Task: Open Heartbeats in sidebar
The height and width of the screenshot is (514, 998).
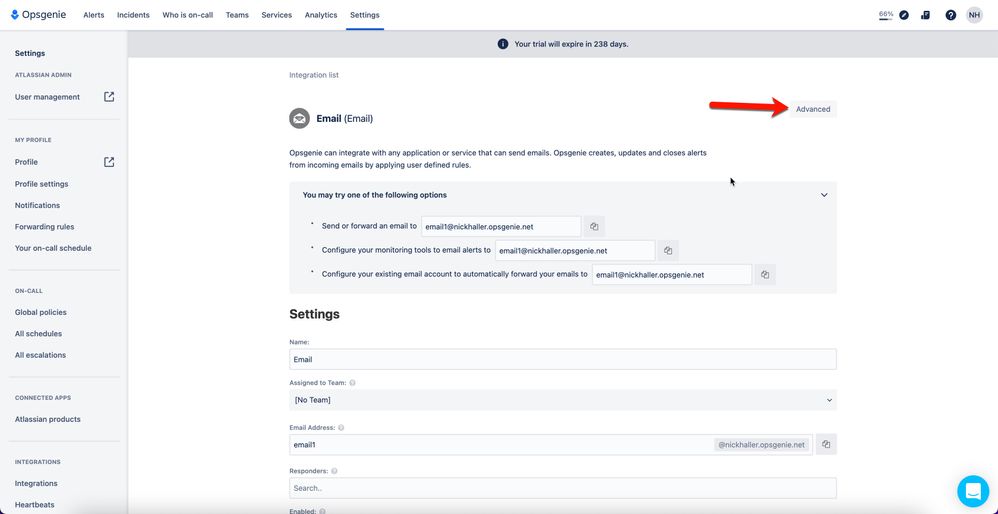Action: coord(34,504)
